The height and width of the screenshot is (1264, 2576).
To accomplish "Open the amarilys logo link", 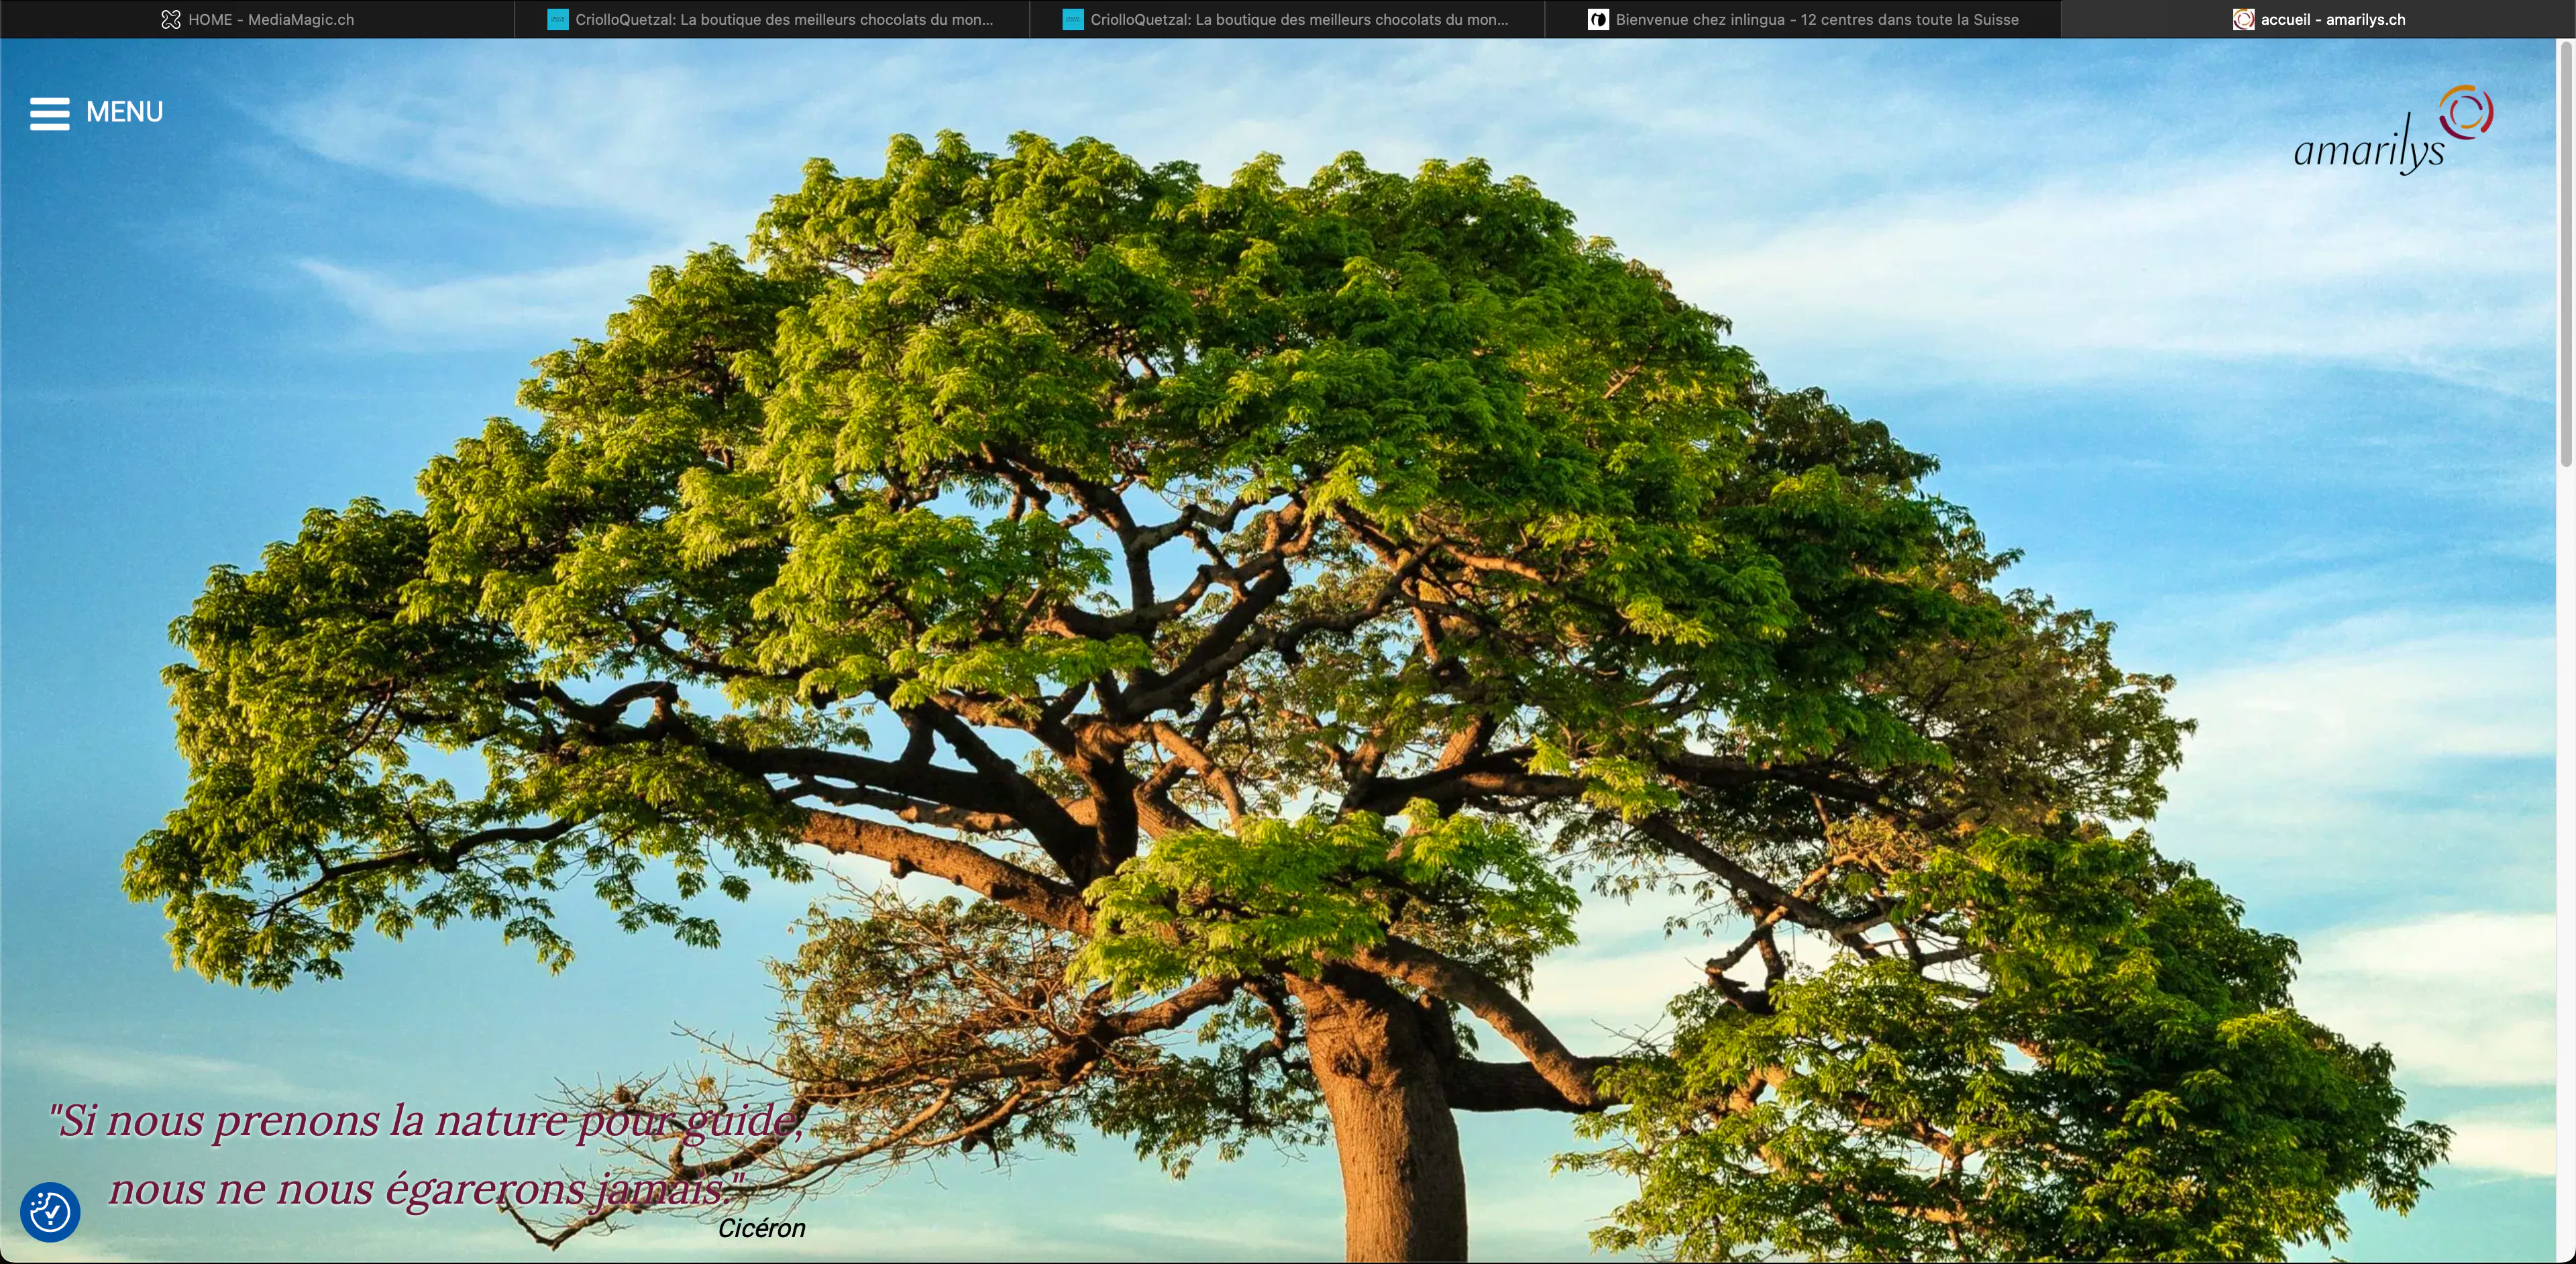I will point(2393,130).
